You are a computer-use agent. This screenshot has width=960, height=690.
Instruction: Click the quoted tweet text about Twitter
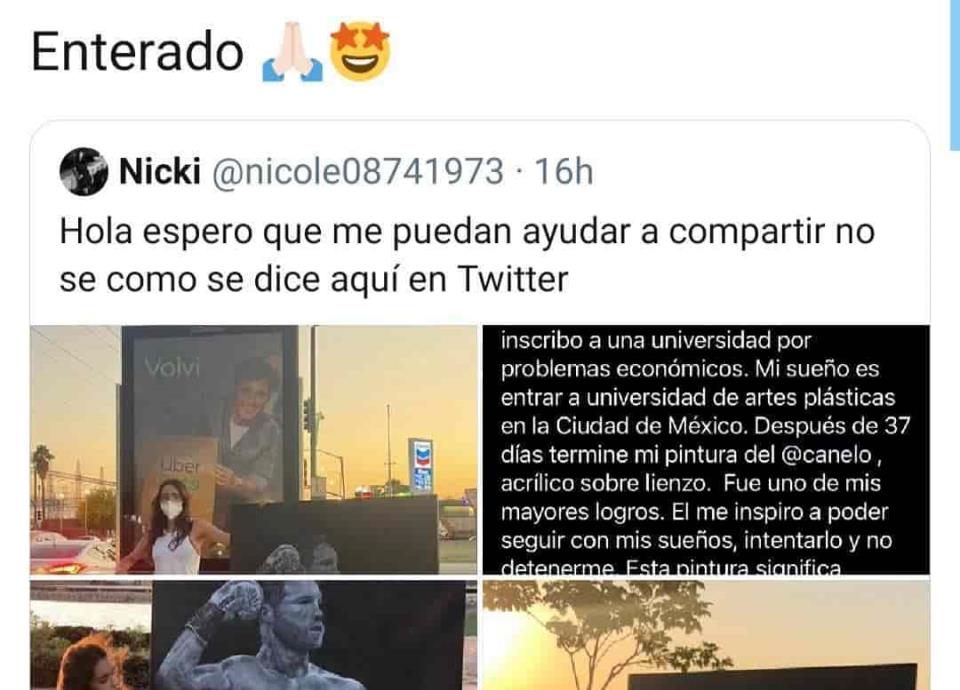467,255
